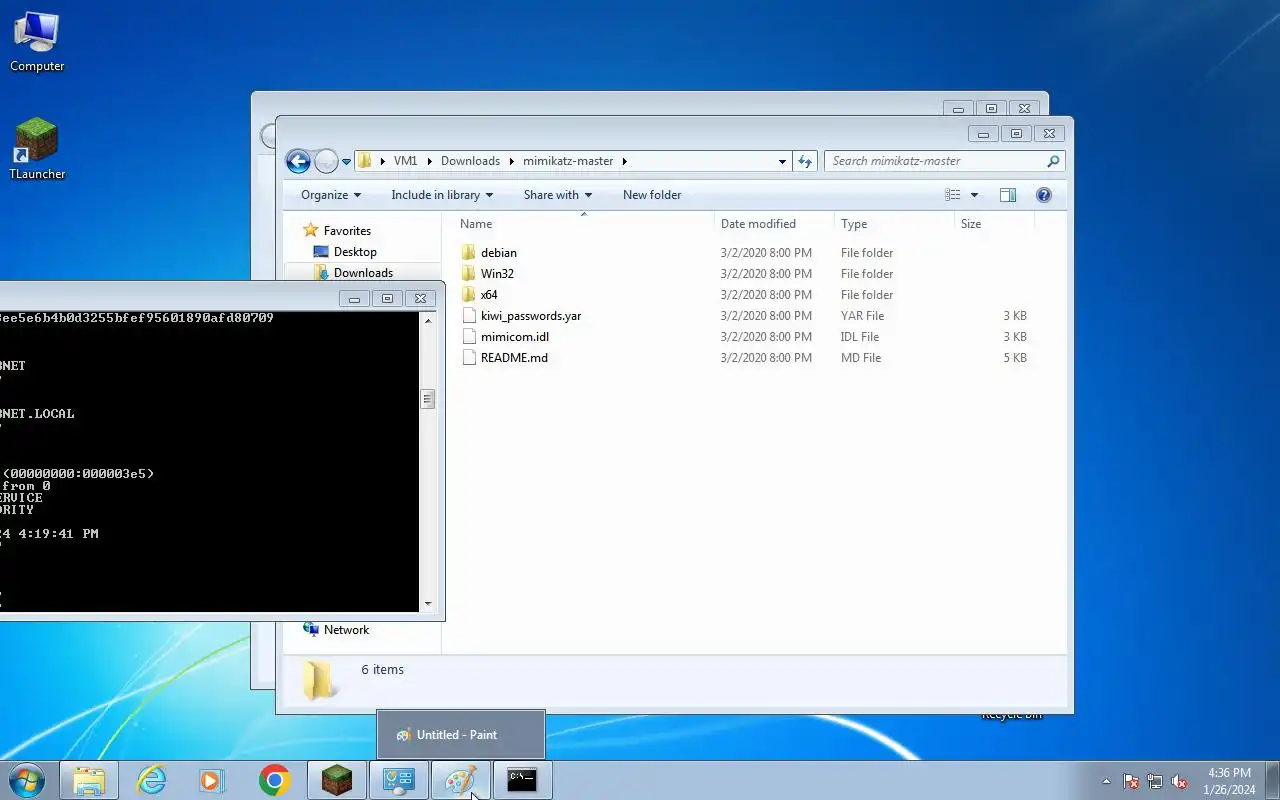1280x800 pixels.
Task: Select Untitled - Paint window preview
Action: 461,735
